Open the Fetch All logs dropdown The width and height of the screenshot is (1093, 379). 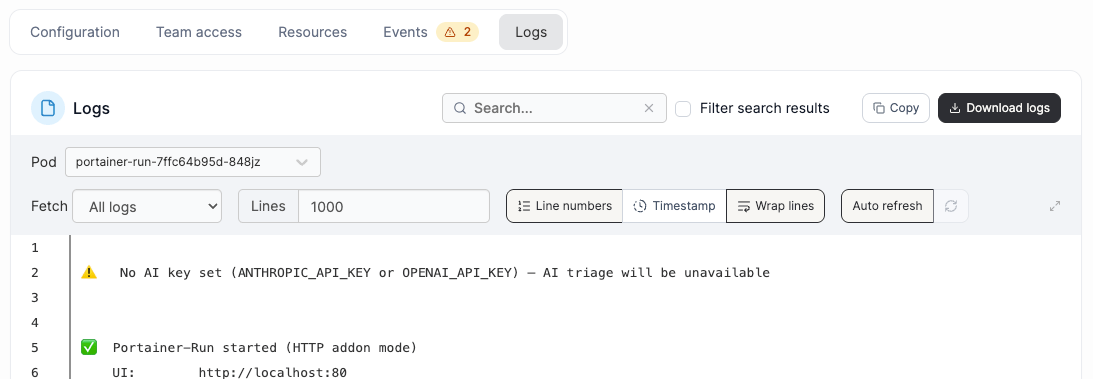[147, 206]
